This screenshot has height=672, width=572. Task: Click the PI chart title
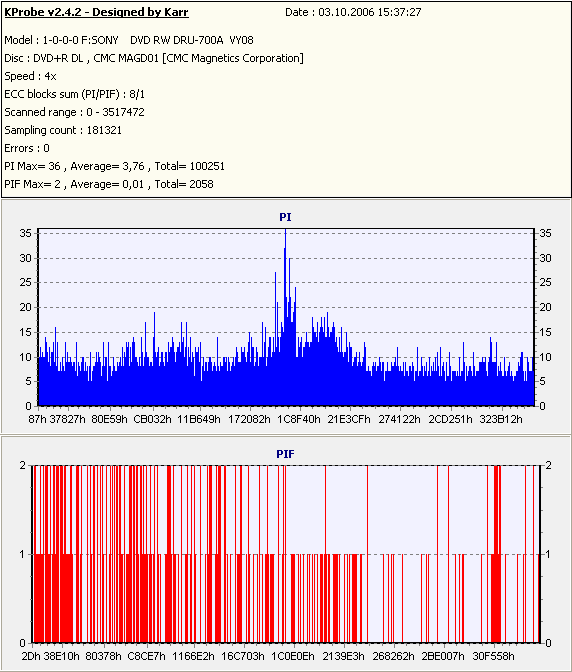pos(285,217)
